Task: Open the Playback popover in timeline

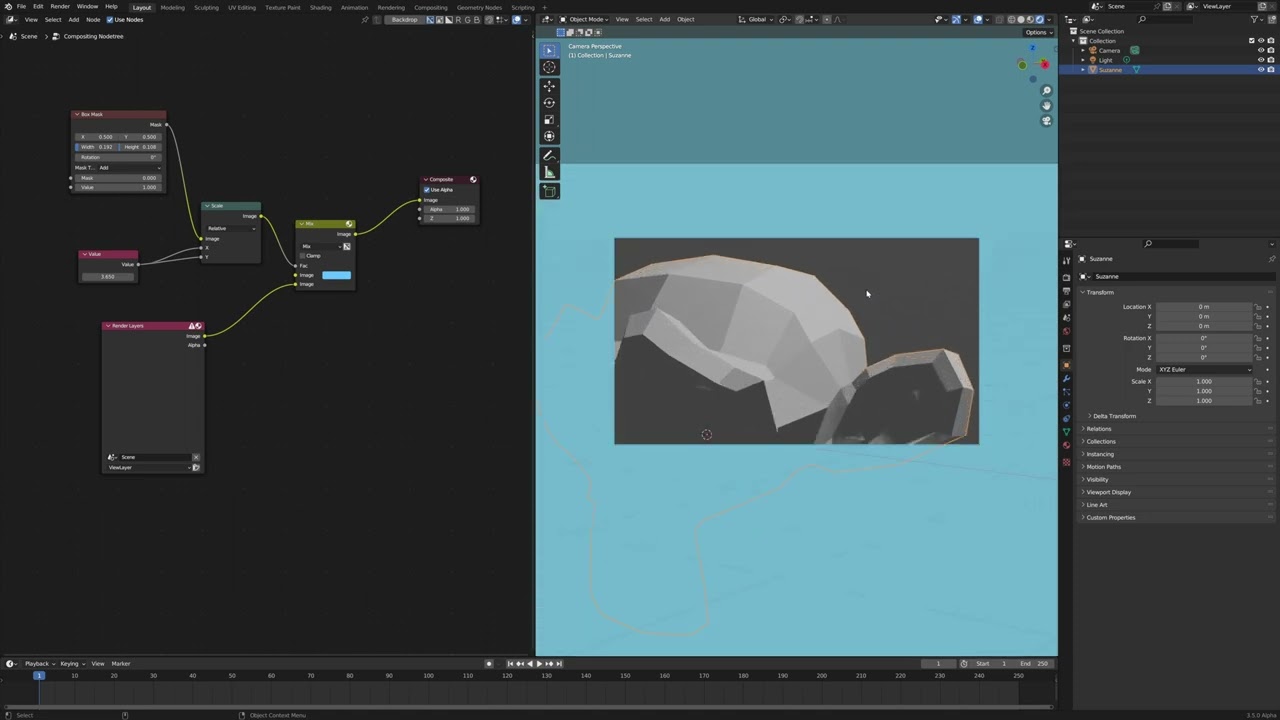Action: coord(39,664)
